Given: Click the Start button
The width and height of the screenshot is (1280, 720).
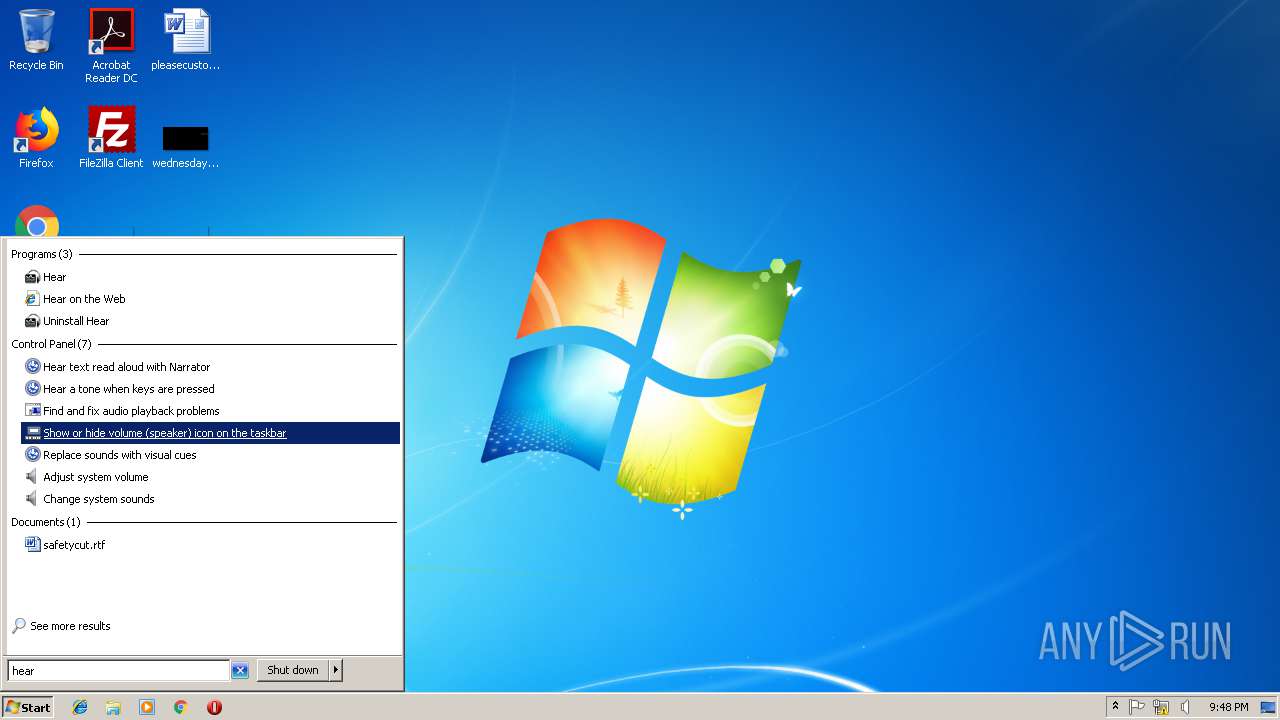Looking at the screenshot, I should [x=28, y=707].
